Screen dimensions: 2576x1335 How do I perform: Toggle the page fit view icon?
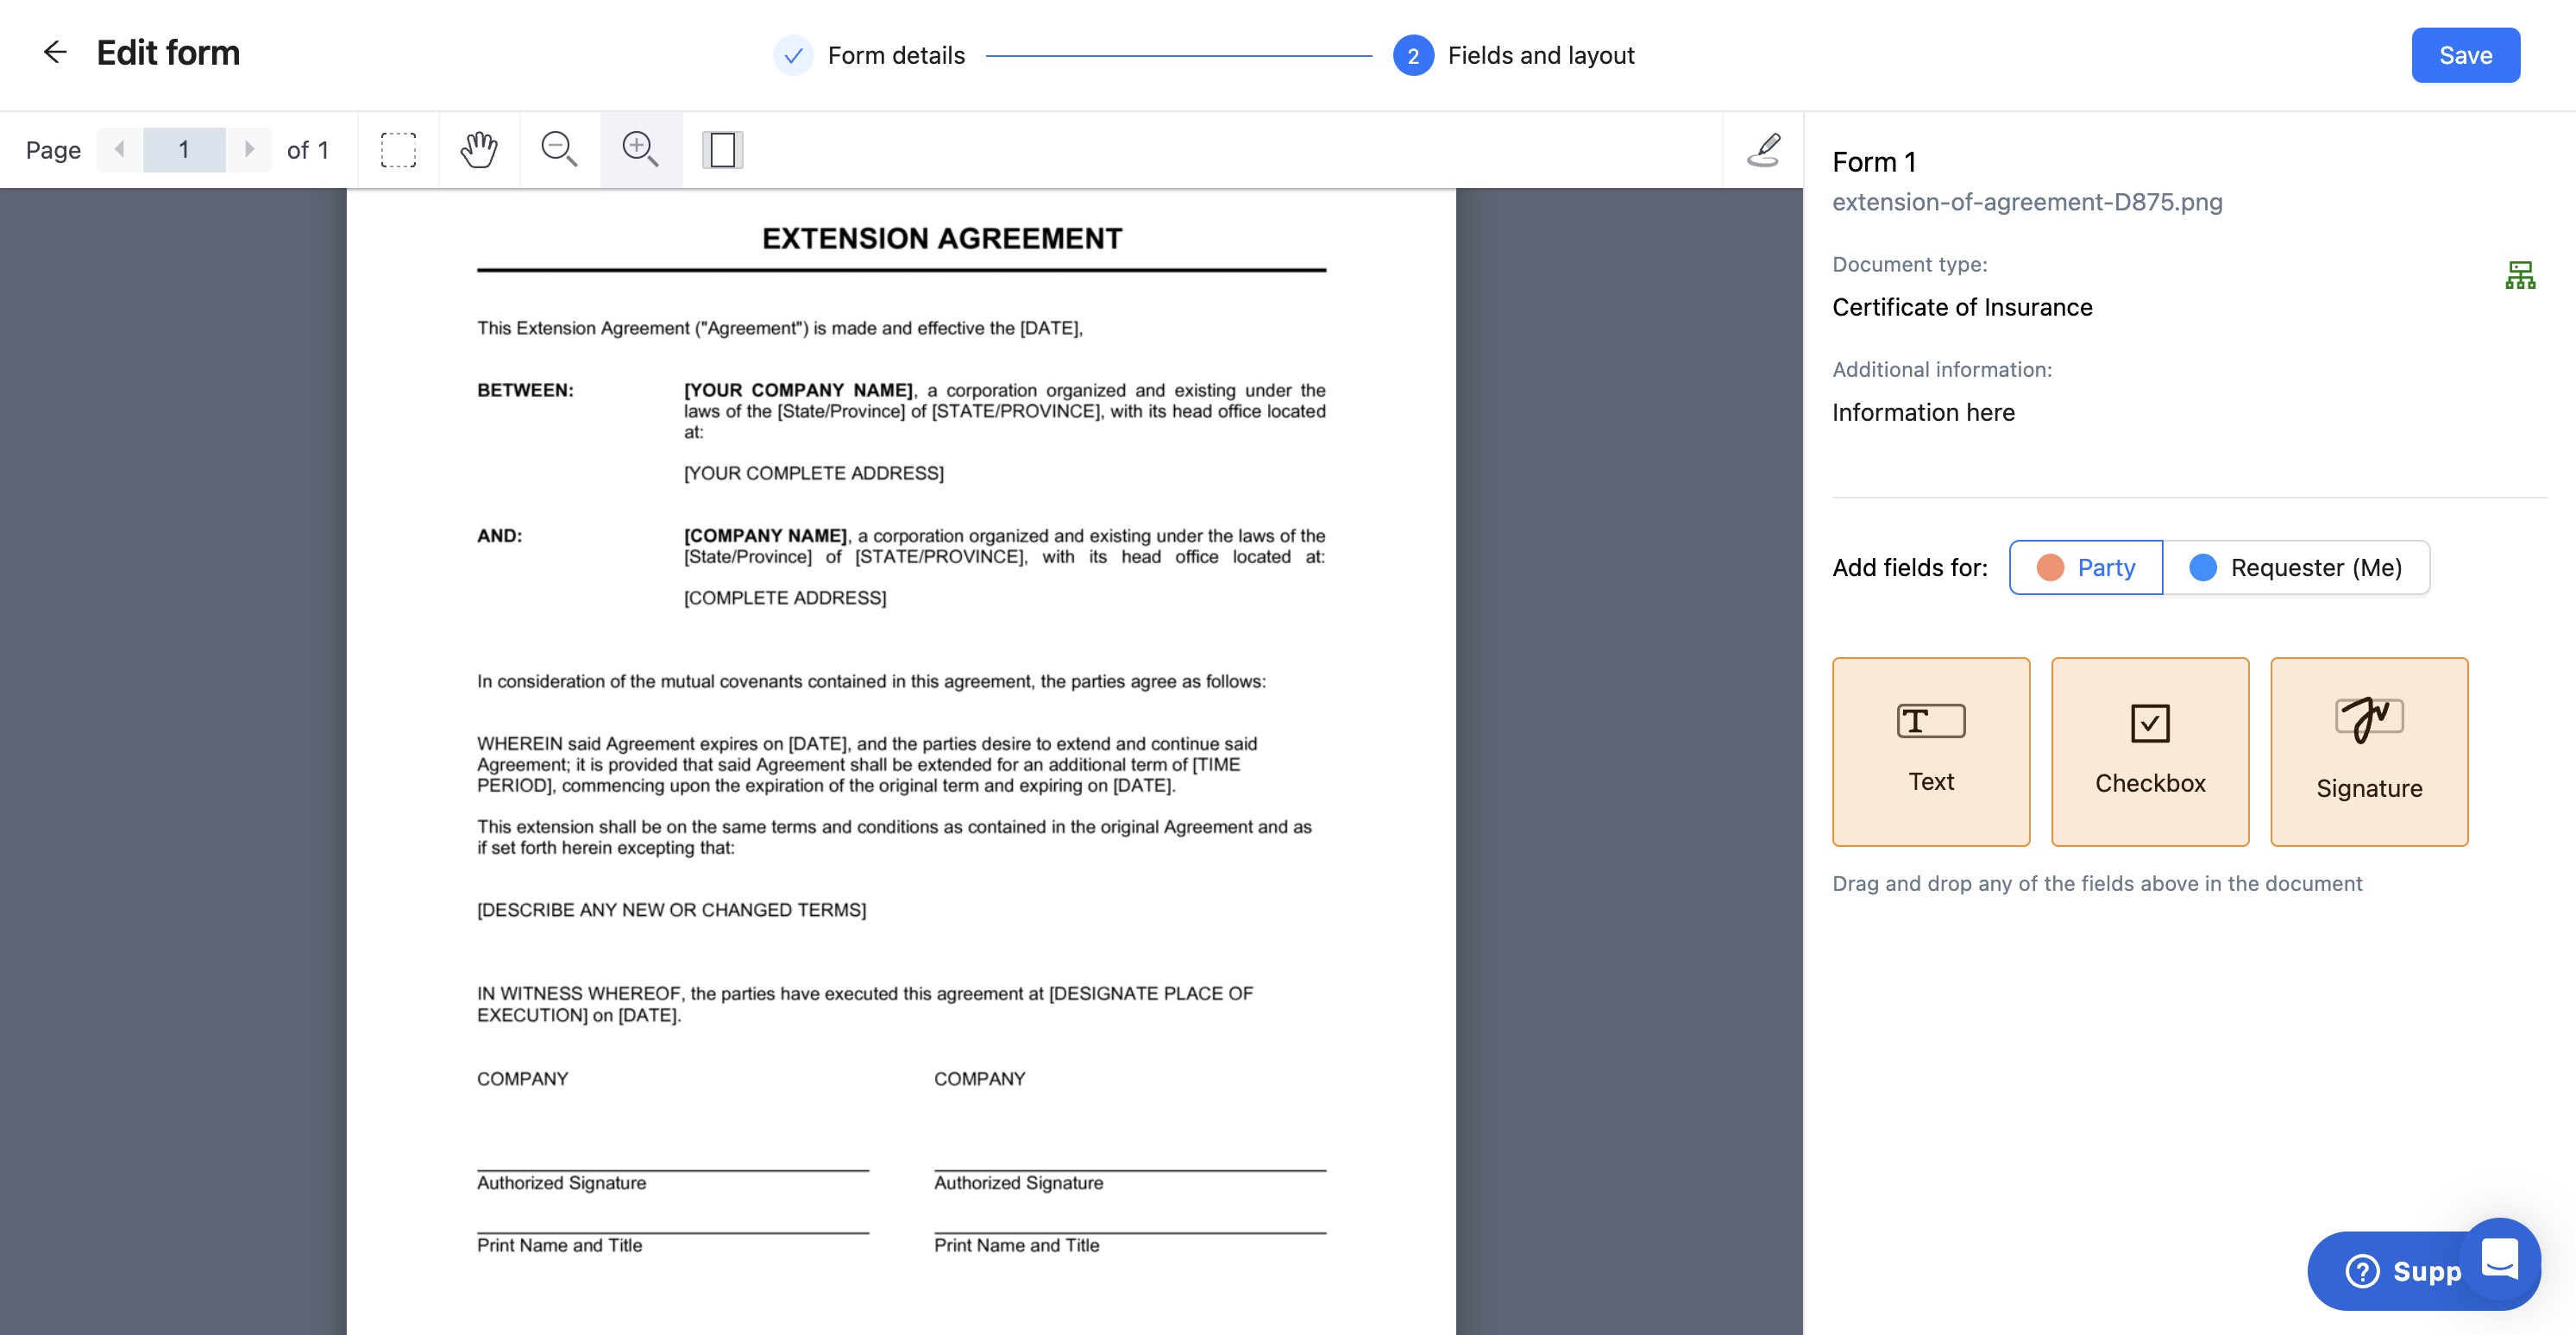pyautogui.click(x=722, y=150)
